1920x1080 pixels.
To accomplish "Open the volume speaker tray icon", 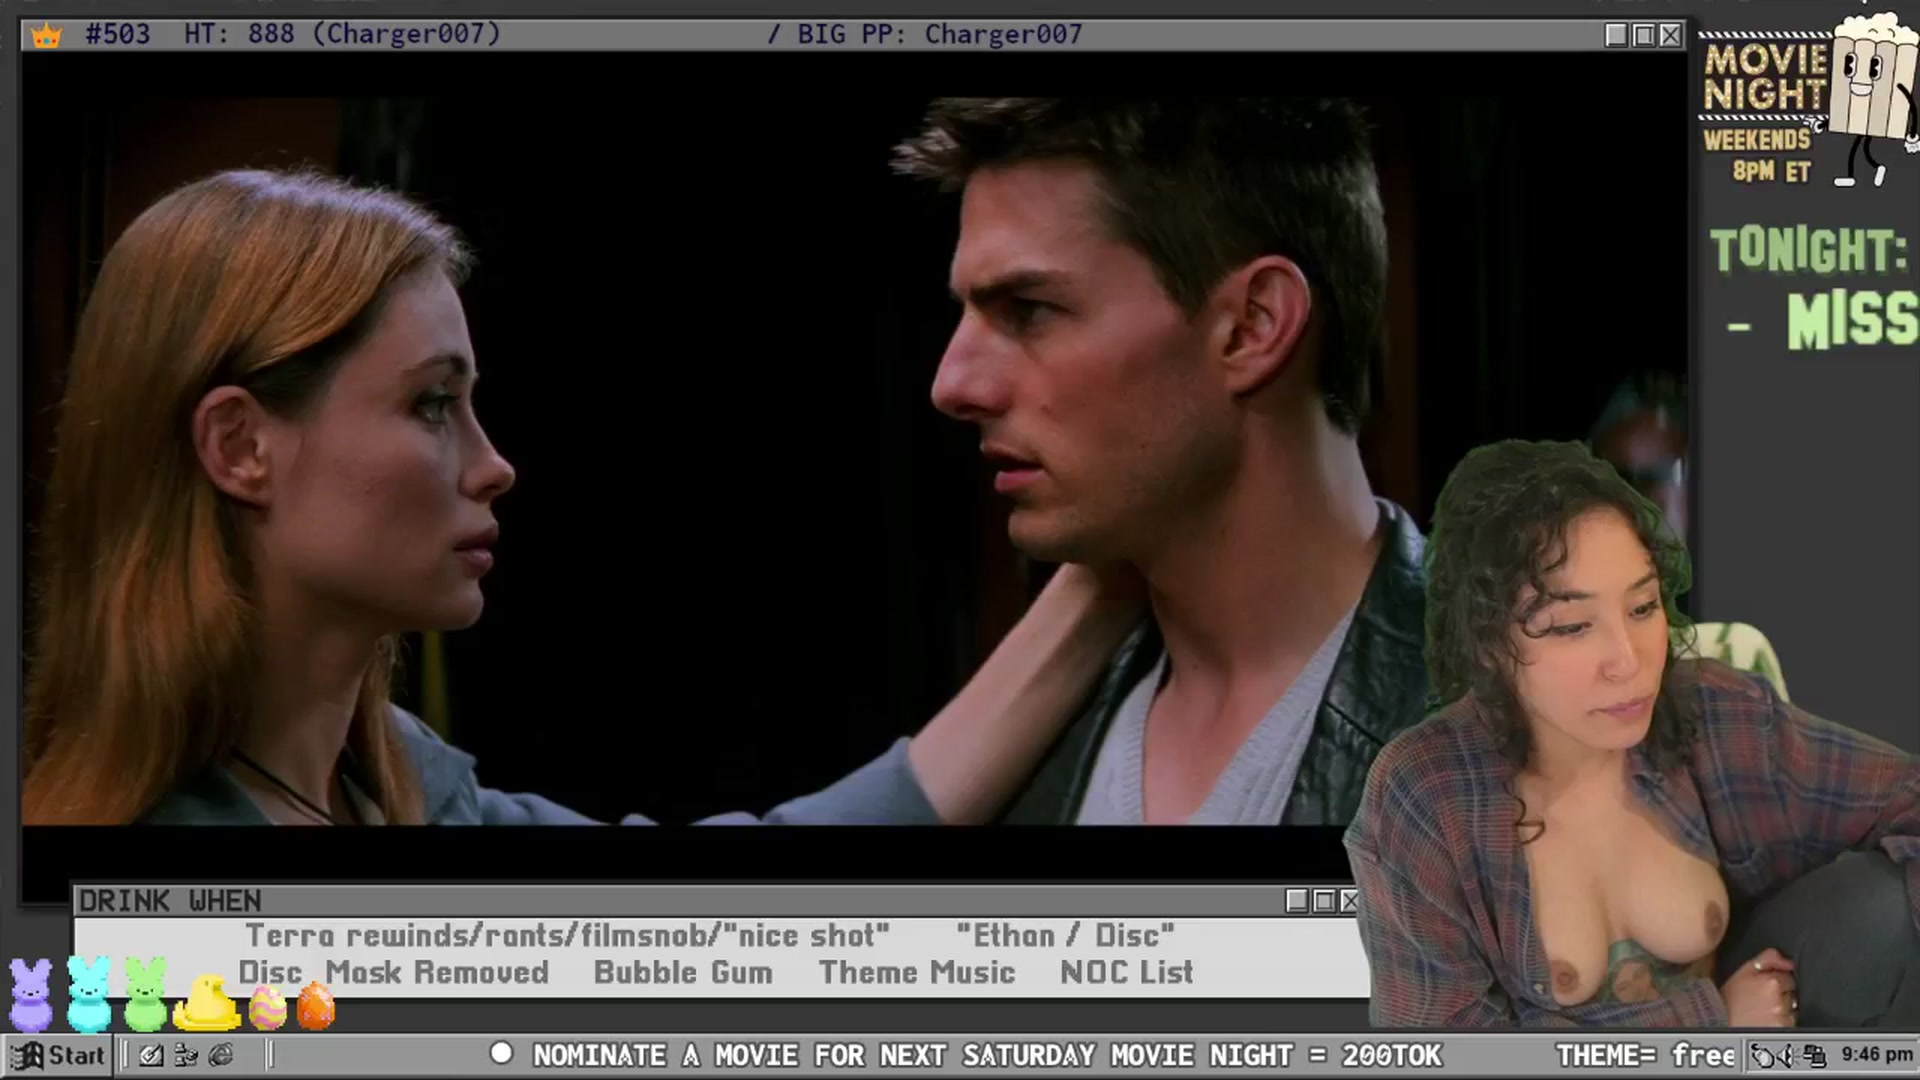I will coord(1787,1056).
